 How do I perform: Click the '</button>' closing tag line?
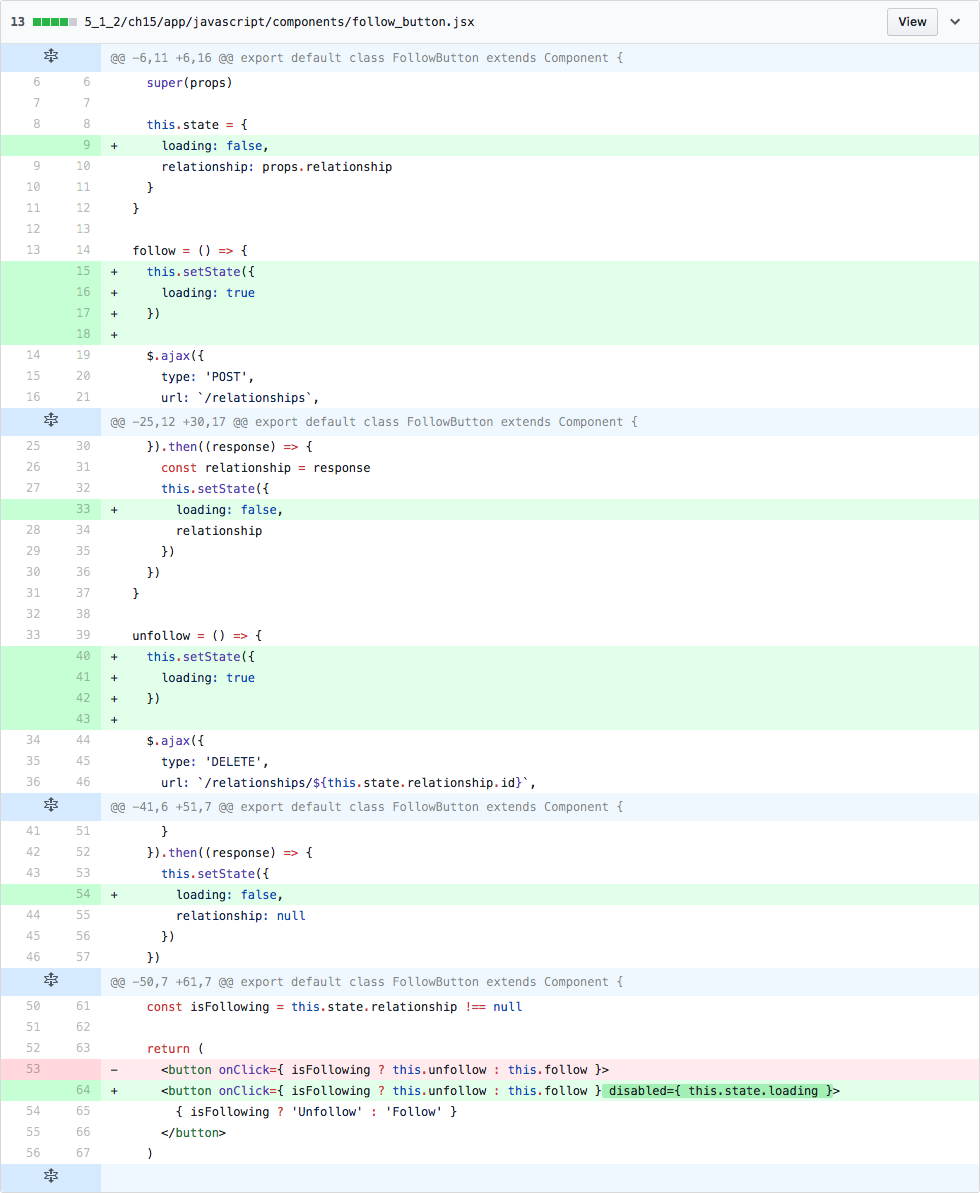[x=193, y=1133]
